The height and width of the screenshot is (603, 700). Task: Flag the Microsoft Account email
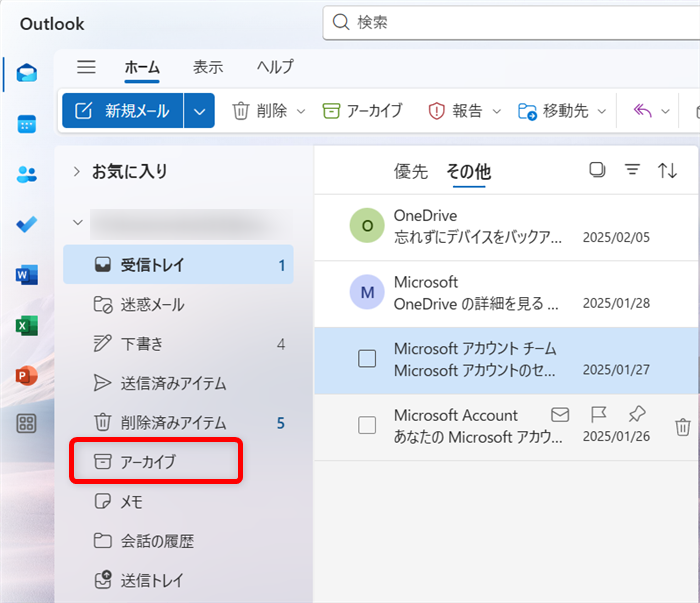598,414
